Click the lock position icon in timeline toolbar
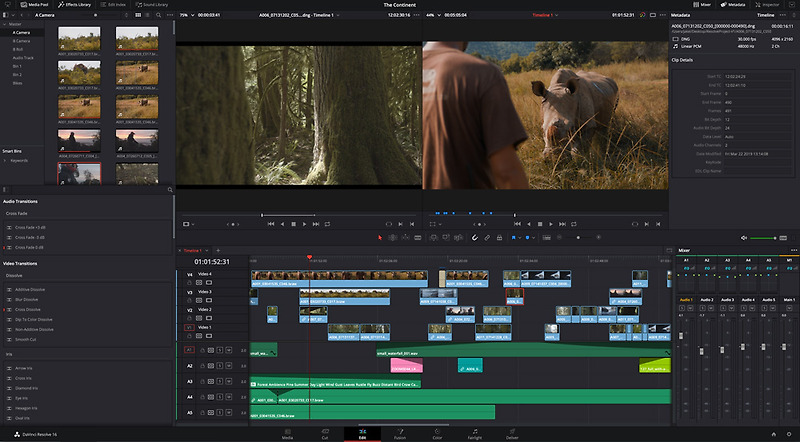This screenshot has height=442, width=800. tap(499, 238)
